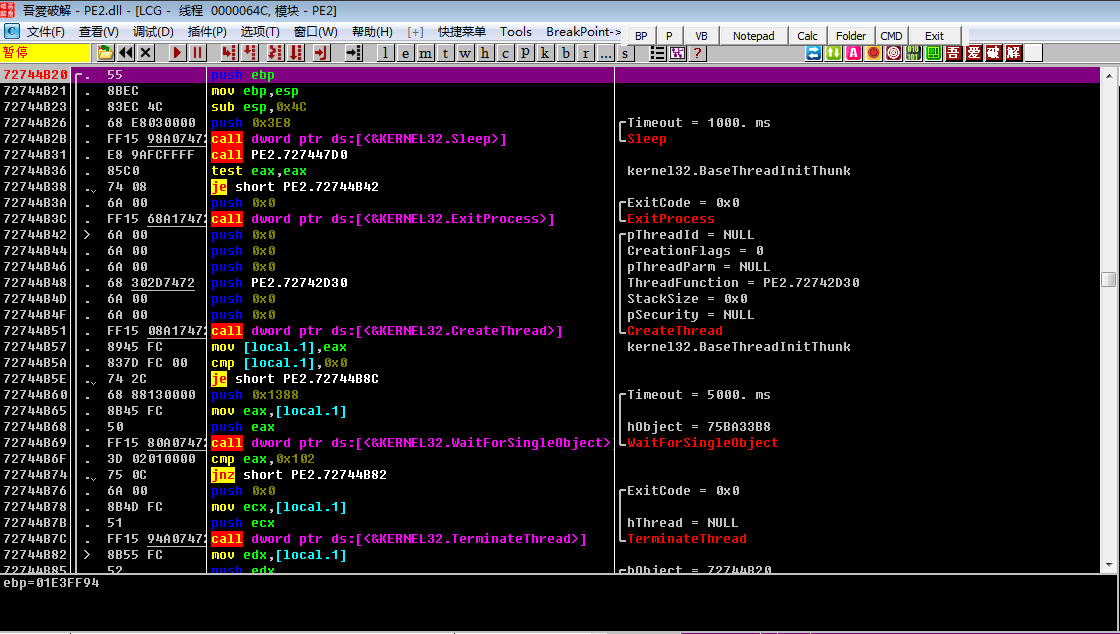Image resolution: width=1120 pixels, height=634 pixels.
Task: Open the Windows list with the 'w' button
Action: (x=466, y=53)
